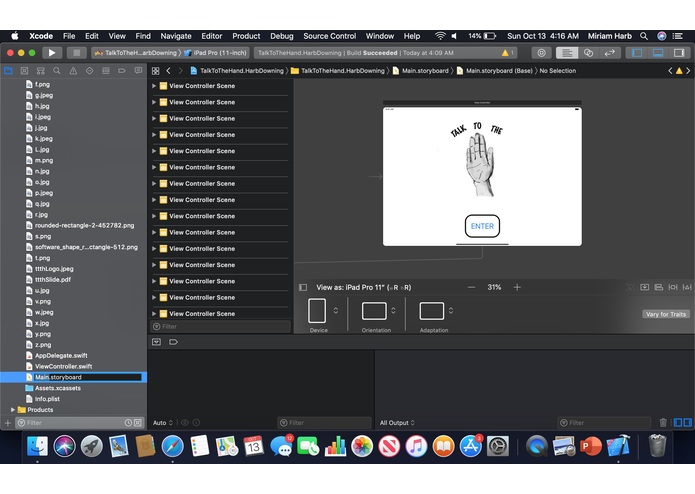This screenshot has height=494, width=695.
Task: Switch to the Assistant editor
Action: coord(588,53)
